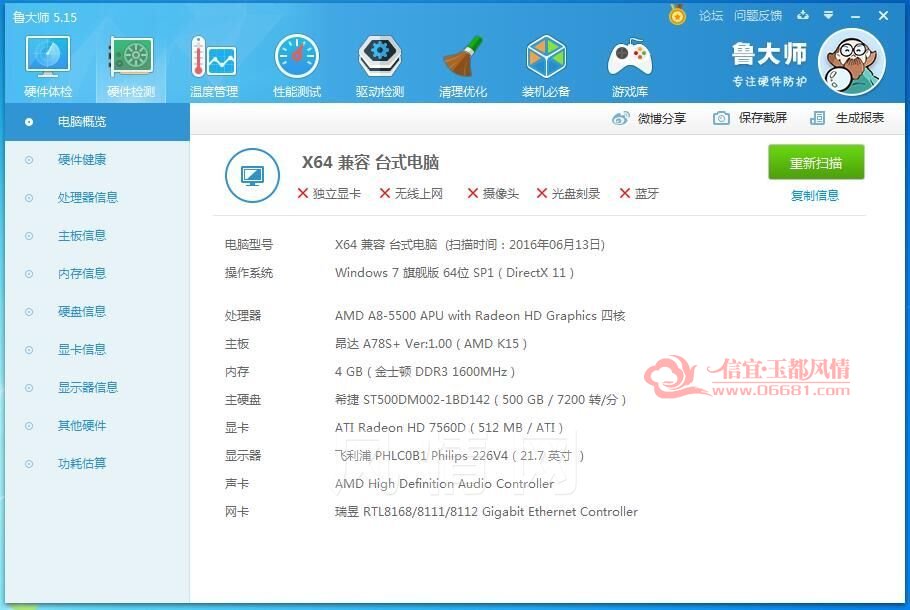
Task: Click sound card AMD High Definition Audio
Action: point(445,483)
